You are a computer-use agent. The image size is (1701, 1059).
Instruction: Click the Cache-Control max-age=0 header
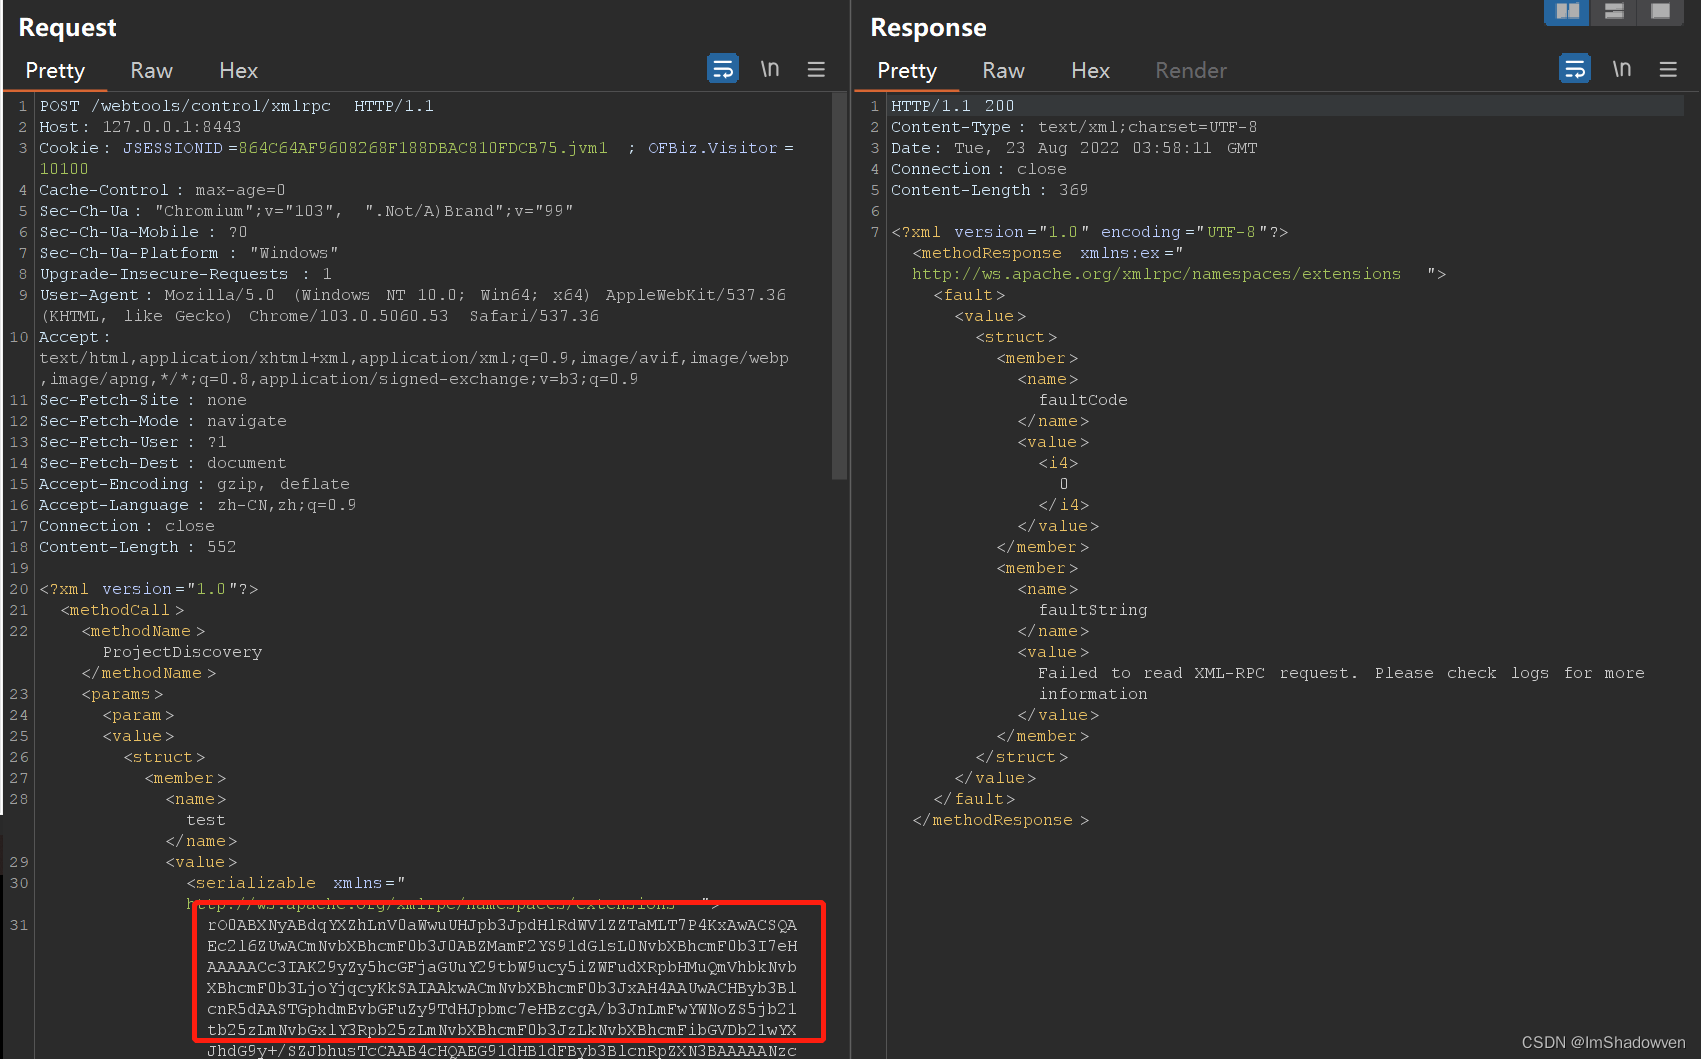coord(162,190)
